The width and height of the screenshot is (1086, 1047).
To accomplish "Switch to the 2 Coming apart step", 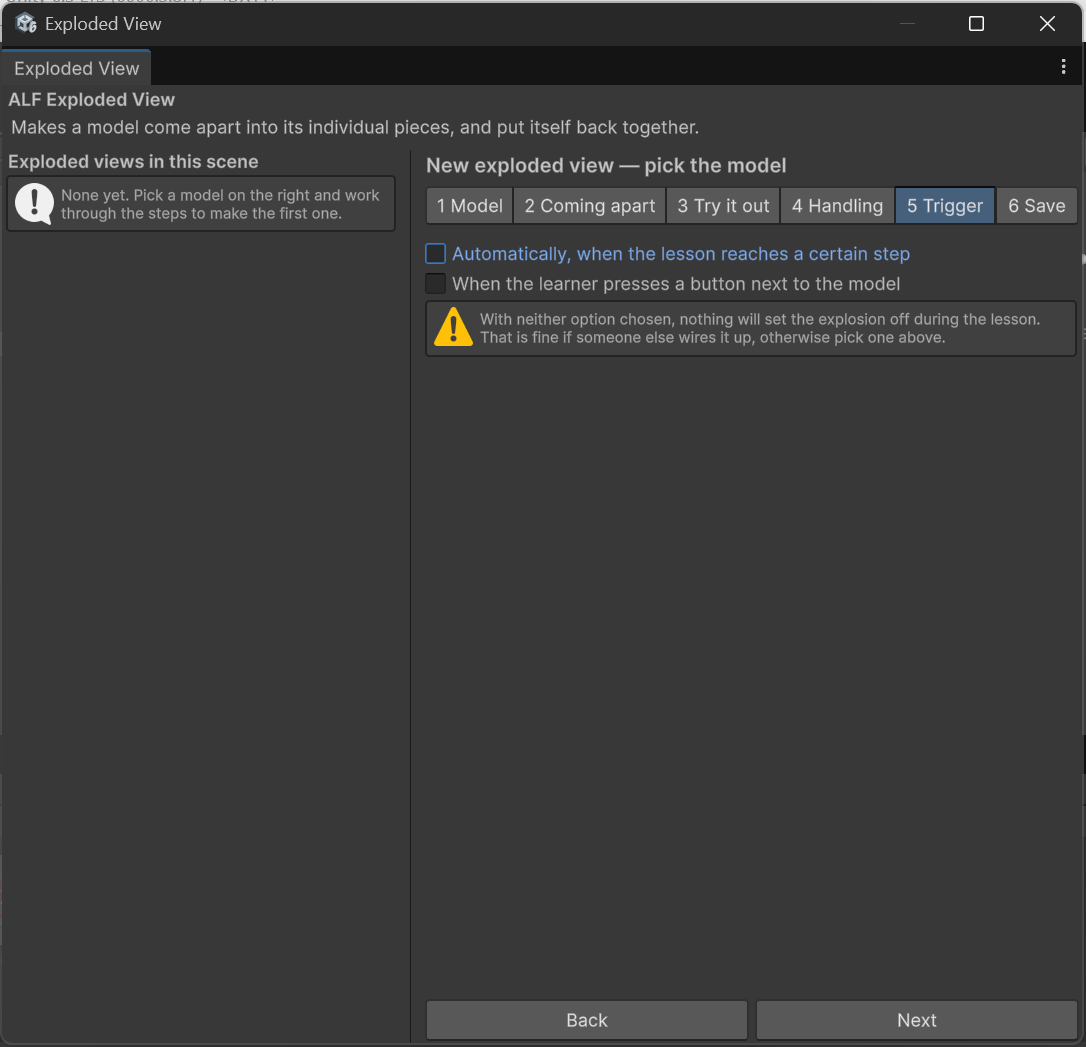I will (x=589, y=206).
